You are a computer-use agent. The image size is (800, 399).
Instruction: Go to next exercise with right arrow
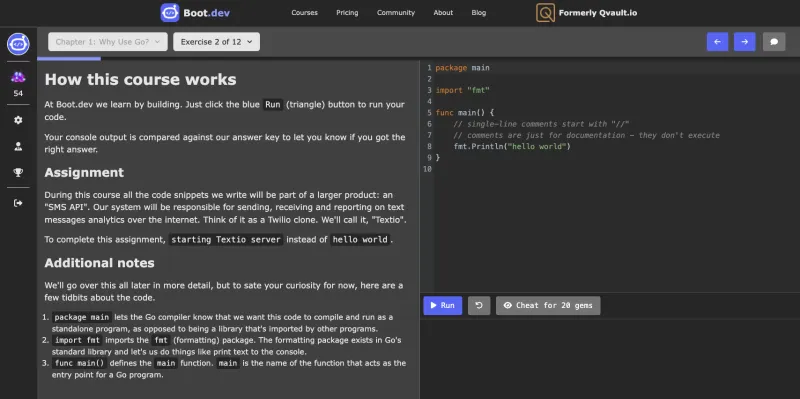click(744, 42)
